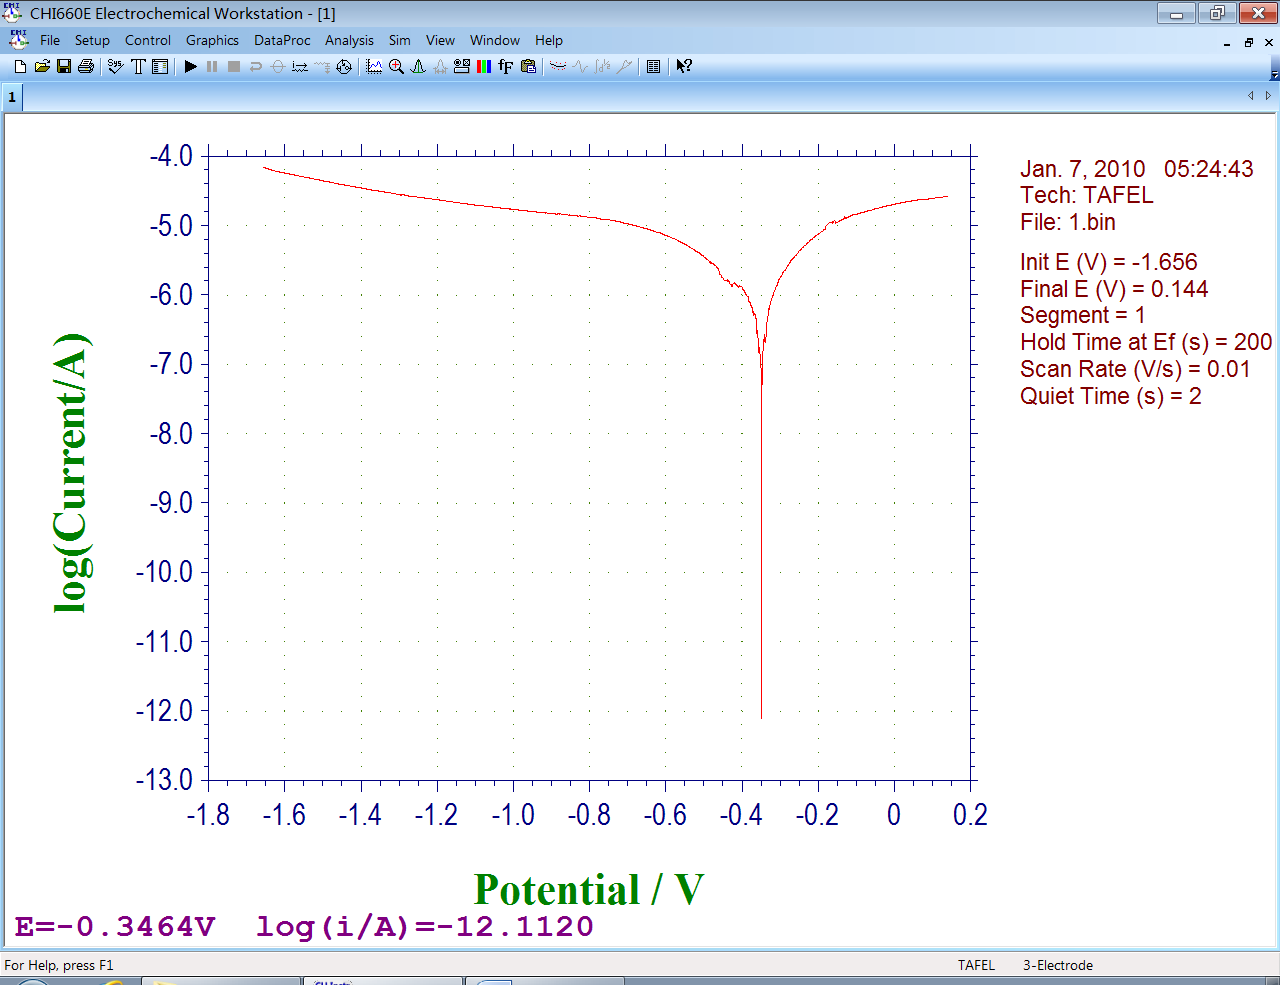Open the Setup menu
This screenshot has height=985, width=1280.
point(92,41)
